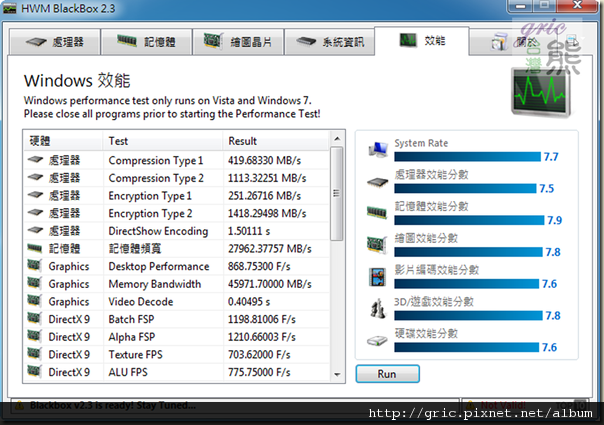This screenshot has width=604, height=425.
Task: Click result 251.26716 MB/s
Action: tap(264, 196)
